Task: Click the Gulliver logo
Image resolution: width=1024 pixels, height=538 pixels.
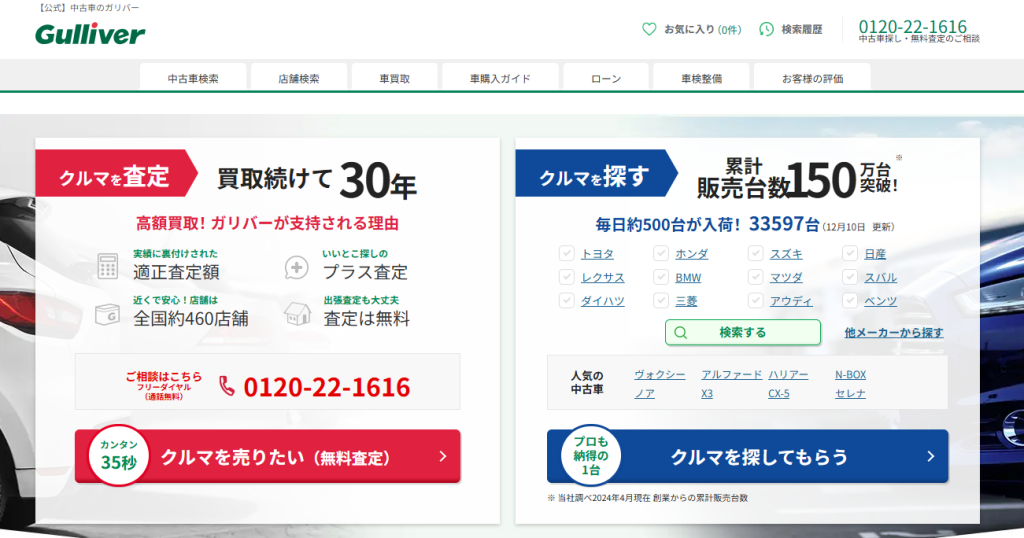Action: [90, 34]
